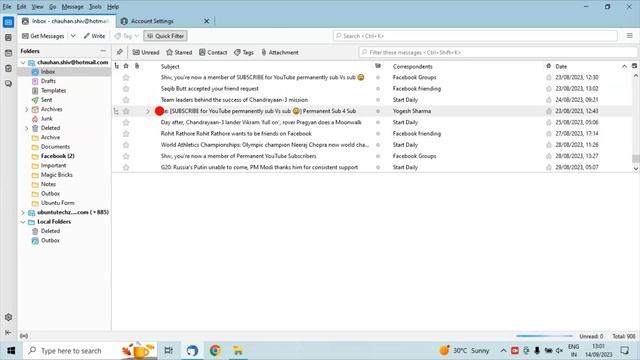Screen dimensions: 640x360
Task: Click the Windows taskbar search box
Action: tap(90, 351)
